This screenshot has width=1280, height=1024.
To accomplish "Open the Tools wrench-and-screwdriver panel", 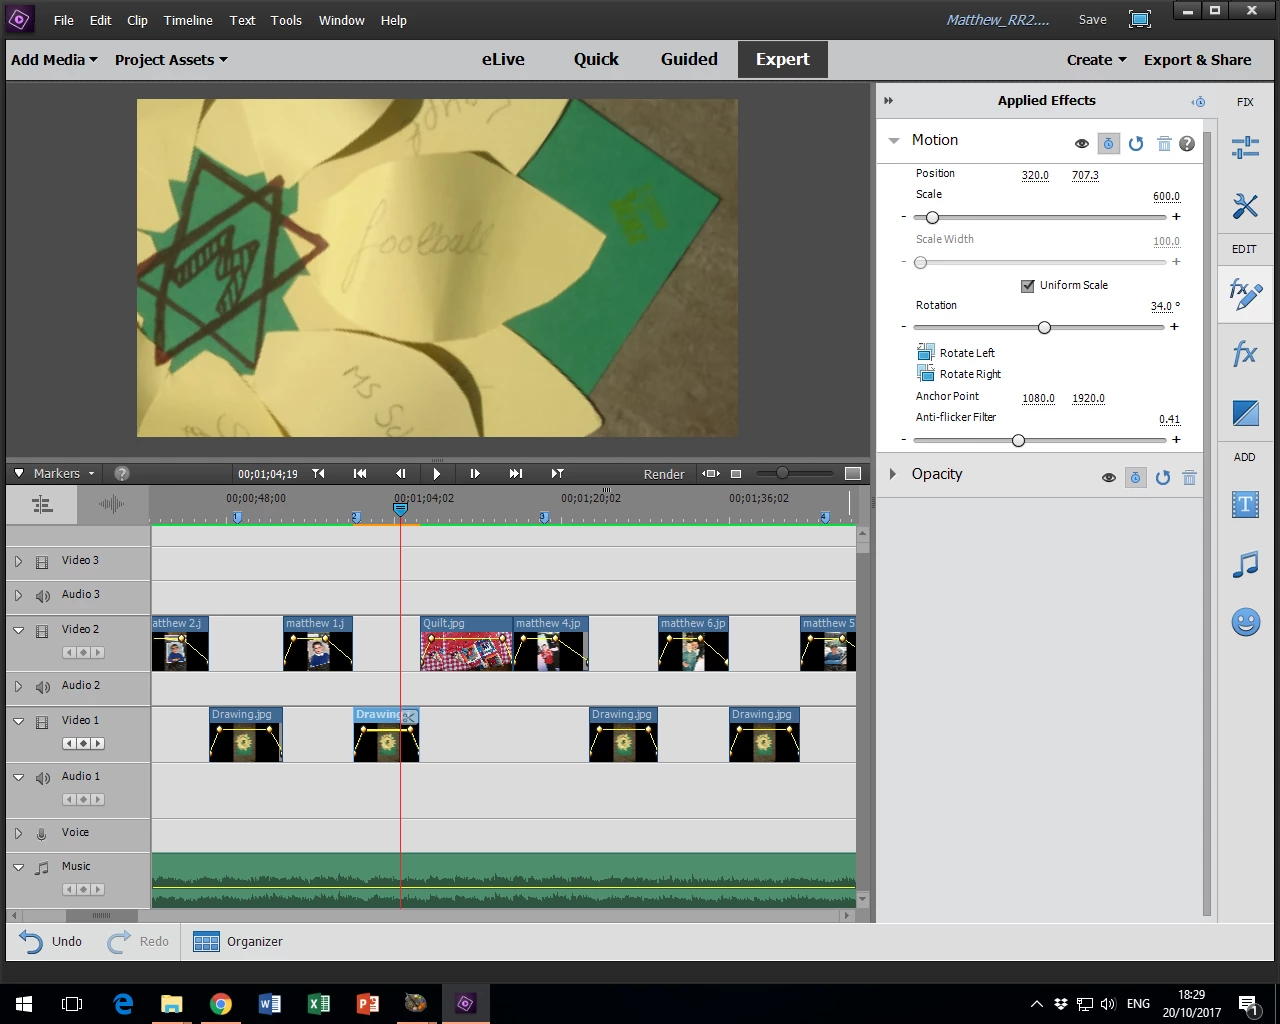I will point(1245,206).
